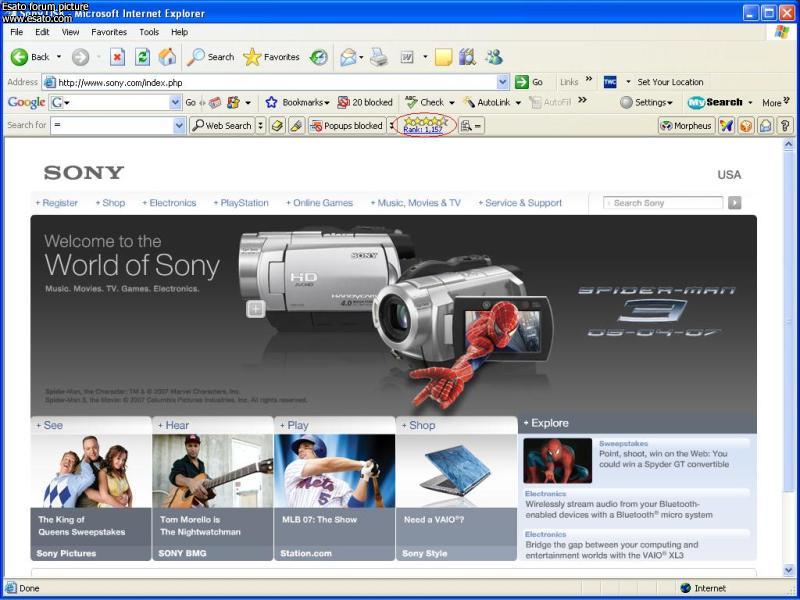Click the yellow note icon in toolbar
This screenshot has width=800, height=600.
(x=443, y=57)
